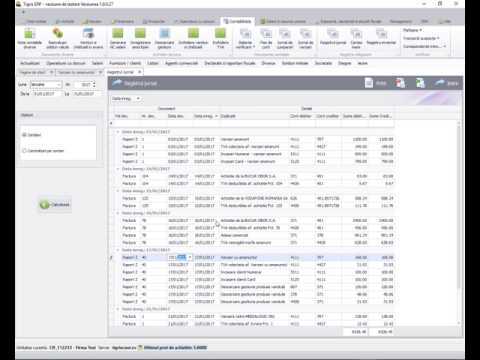This screenshot has height=360, width=480.
Task: Close the Registrul Jurnal tab
Action: pyautogui.click(x=140, y=72)
